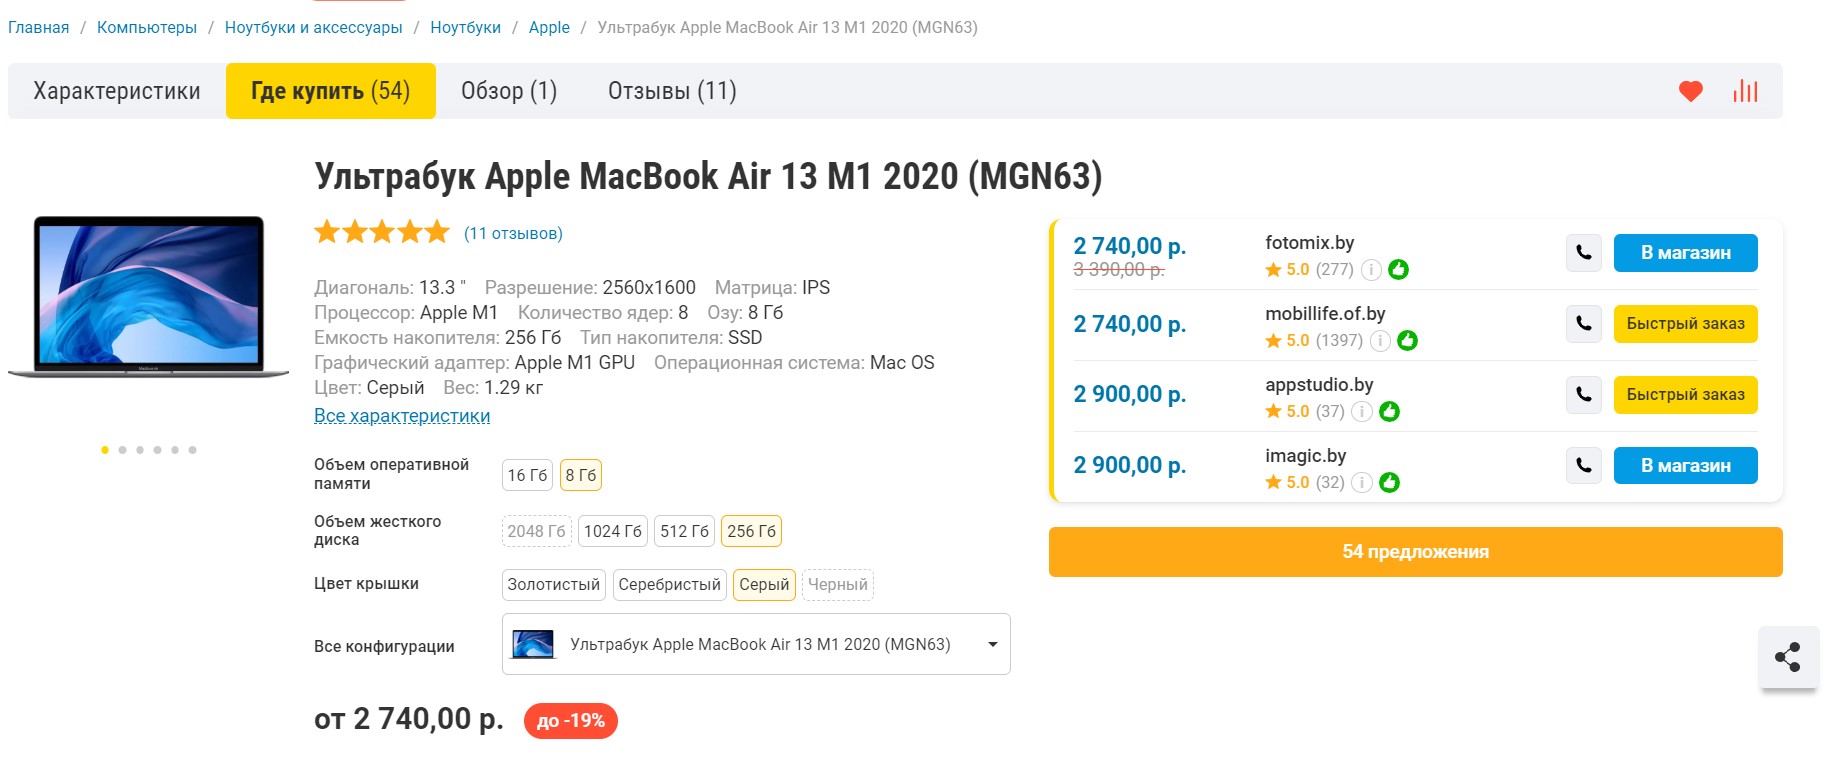The image size is (1823, 765).
Task: Click mobillife.of.by green thumbs-up badge
Action: pyautogui.click(x=1407, y=341)
